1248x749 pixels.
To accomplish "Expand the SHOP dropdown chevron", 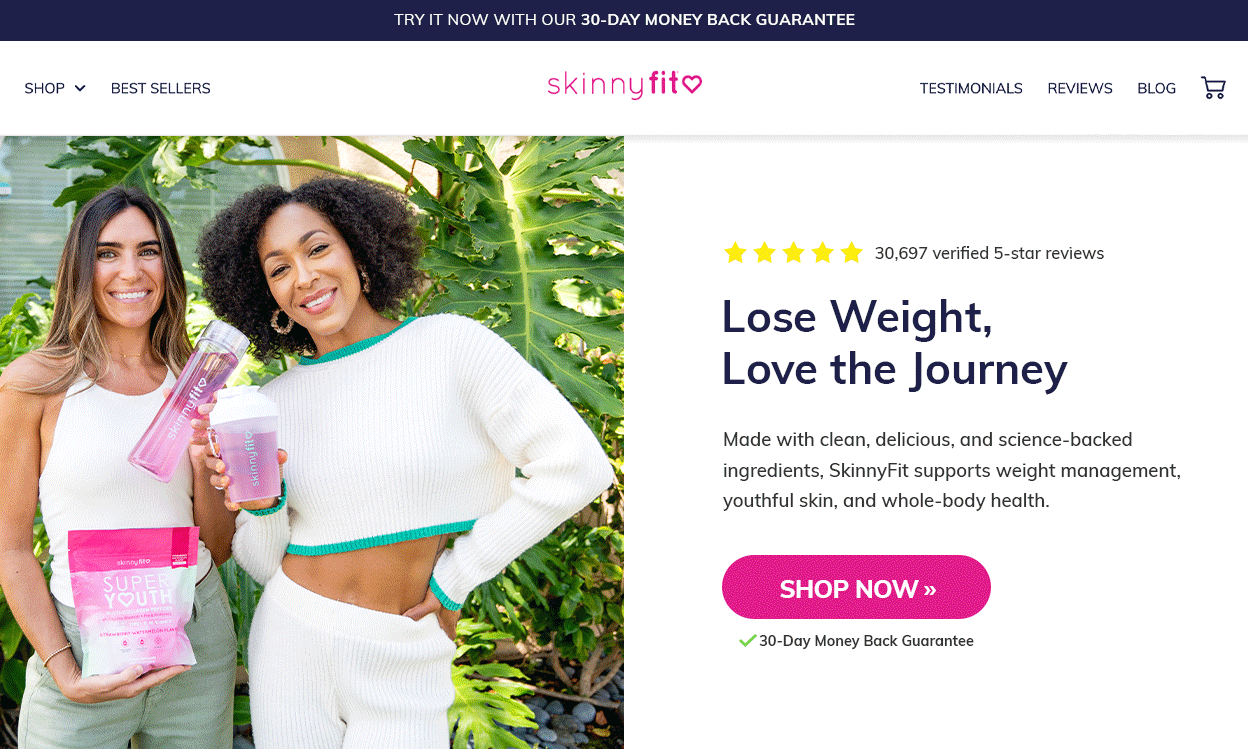I will click(80, 88).
